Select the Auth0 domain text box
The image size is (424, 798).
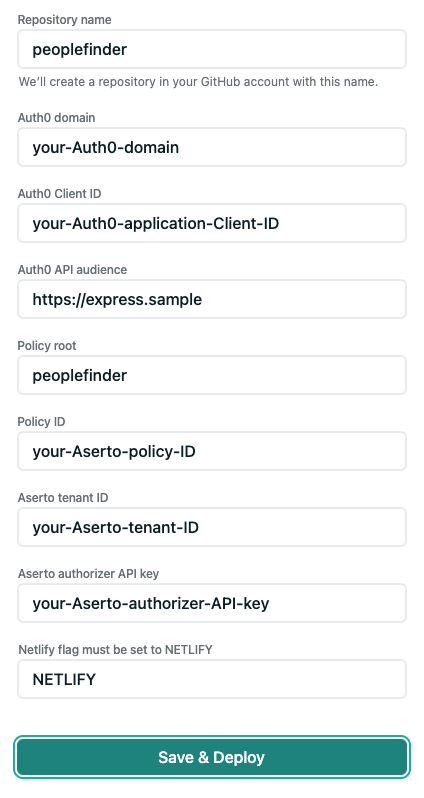(212, 147)
